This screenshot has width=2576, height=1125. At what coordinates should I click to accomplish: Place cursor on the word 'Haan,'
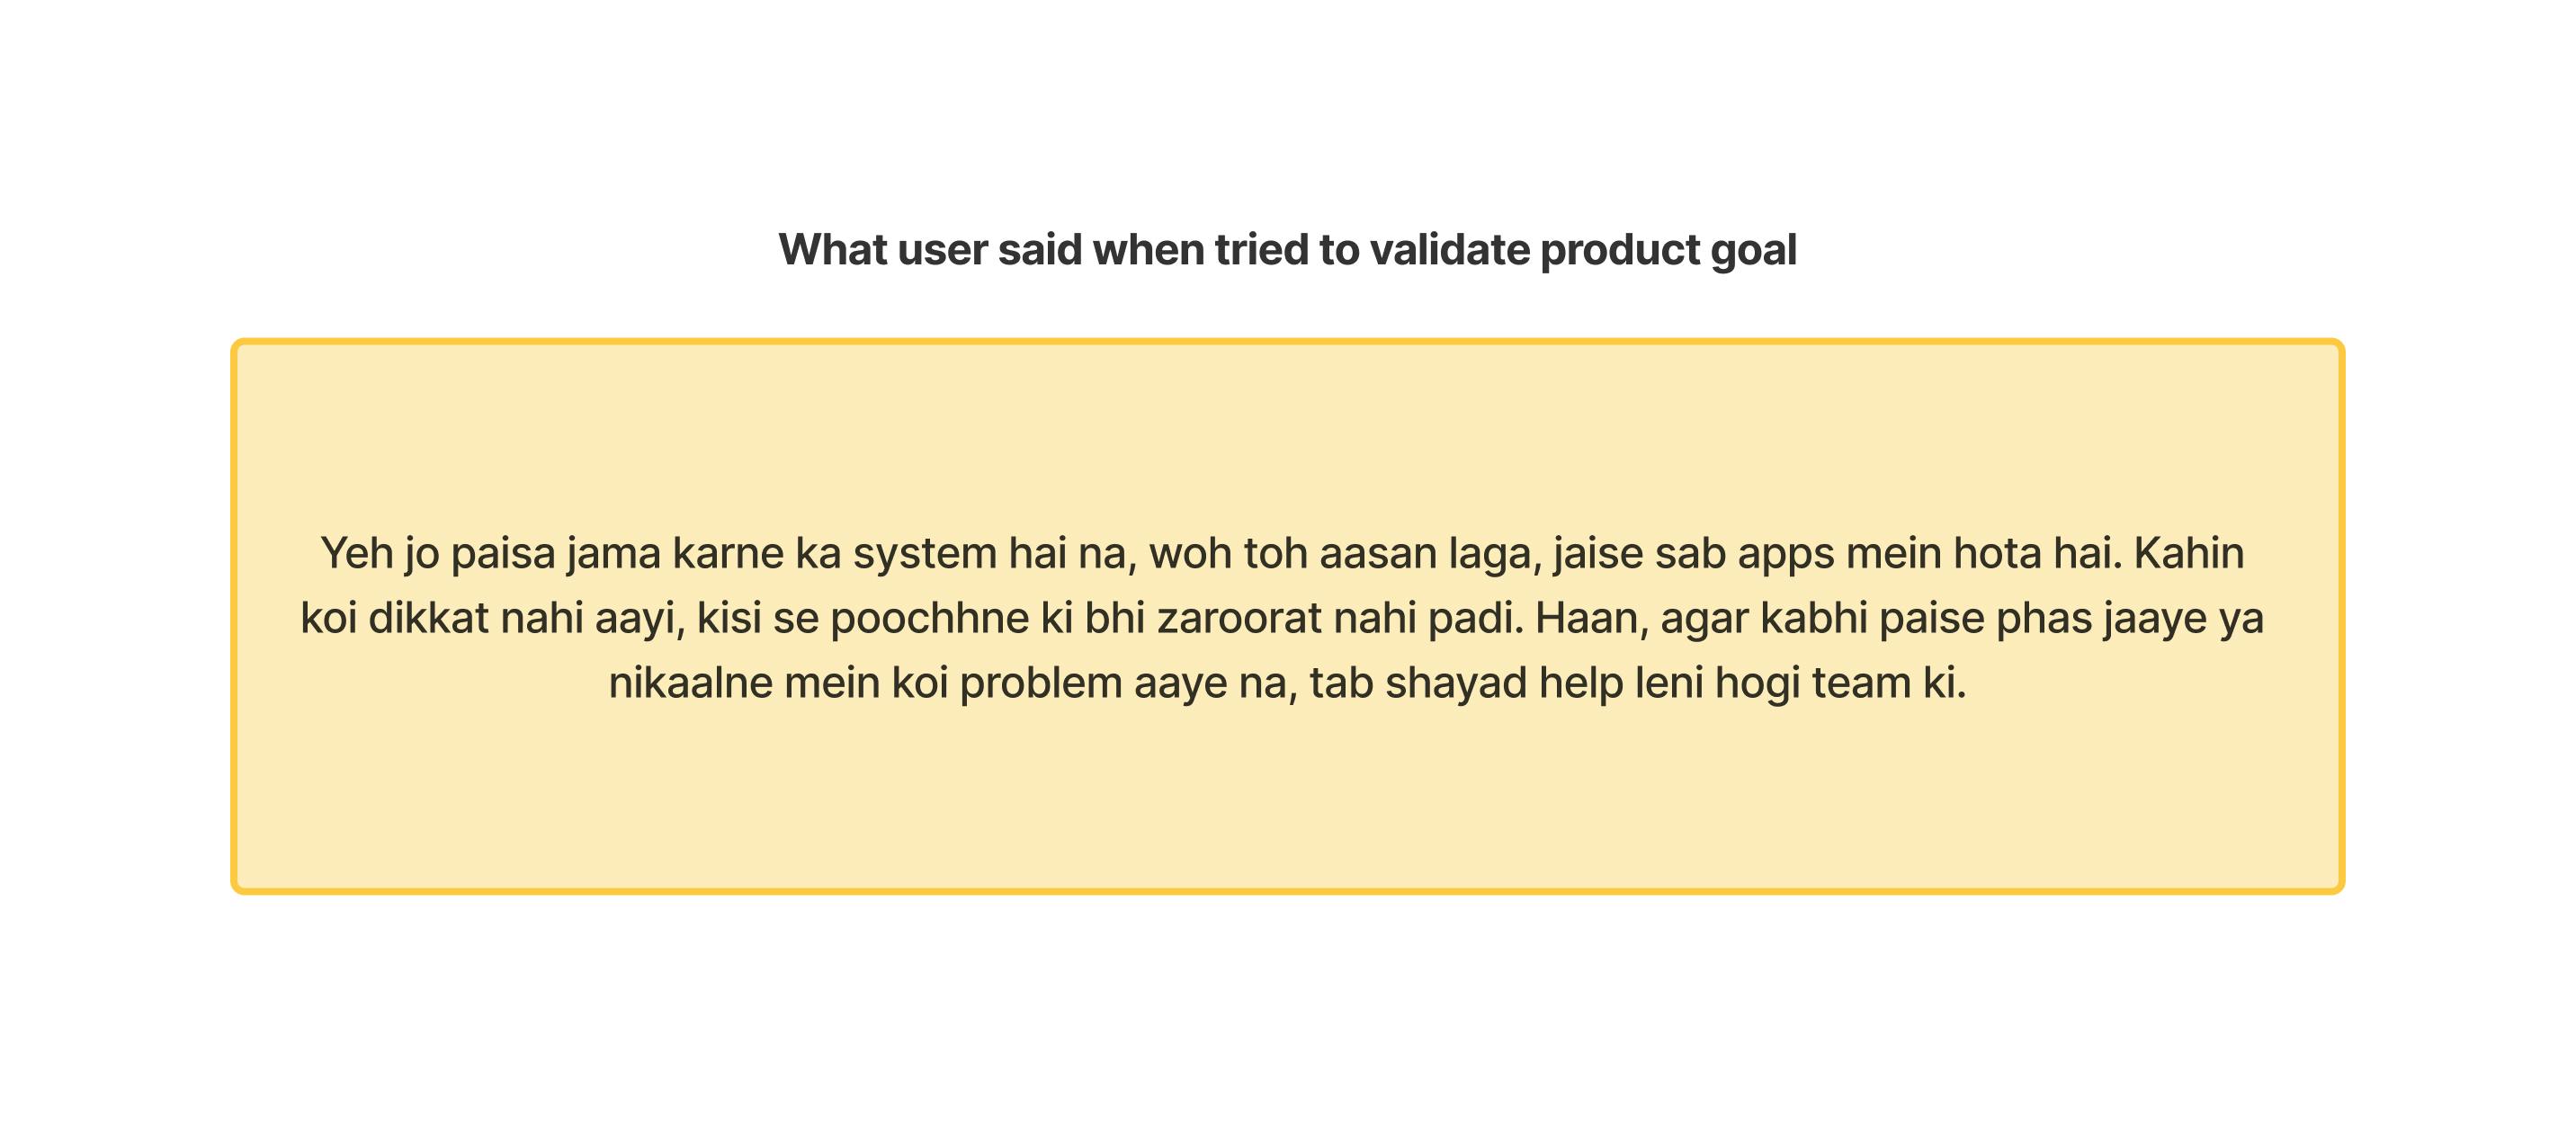[1592, 619]
